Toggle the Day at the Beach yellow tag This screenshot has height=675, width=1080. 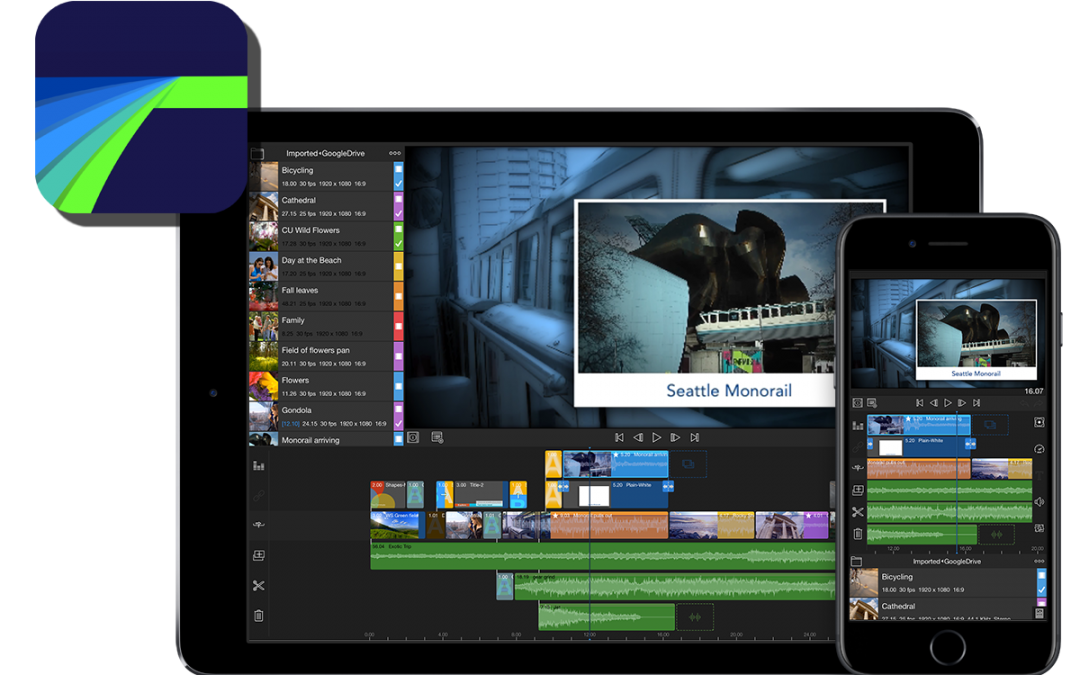point(398,267)
